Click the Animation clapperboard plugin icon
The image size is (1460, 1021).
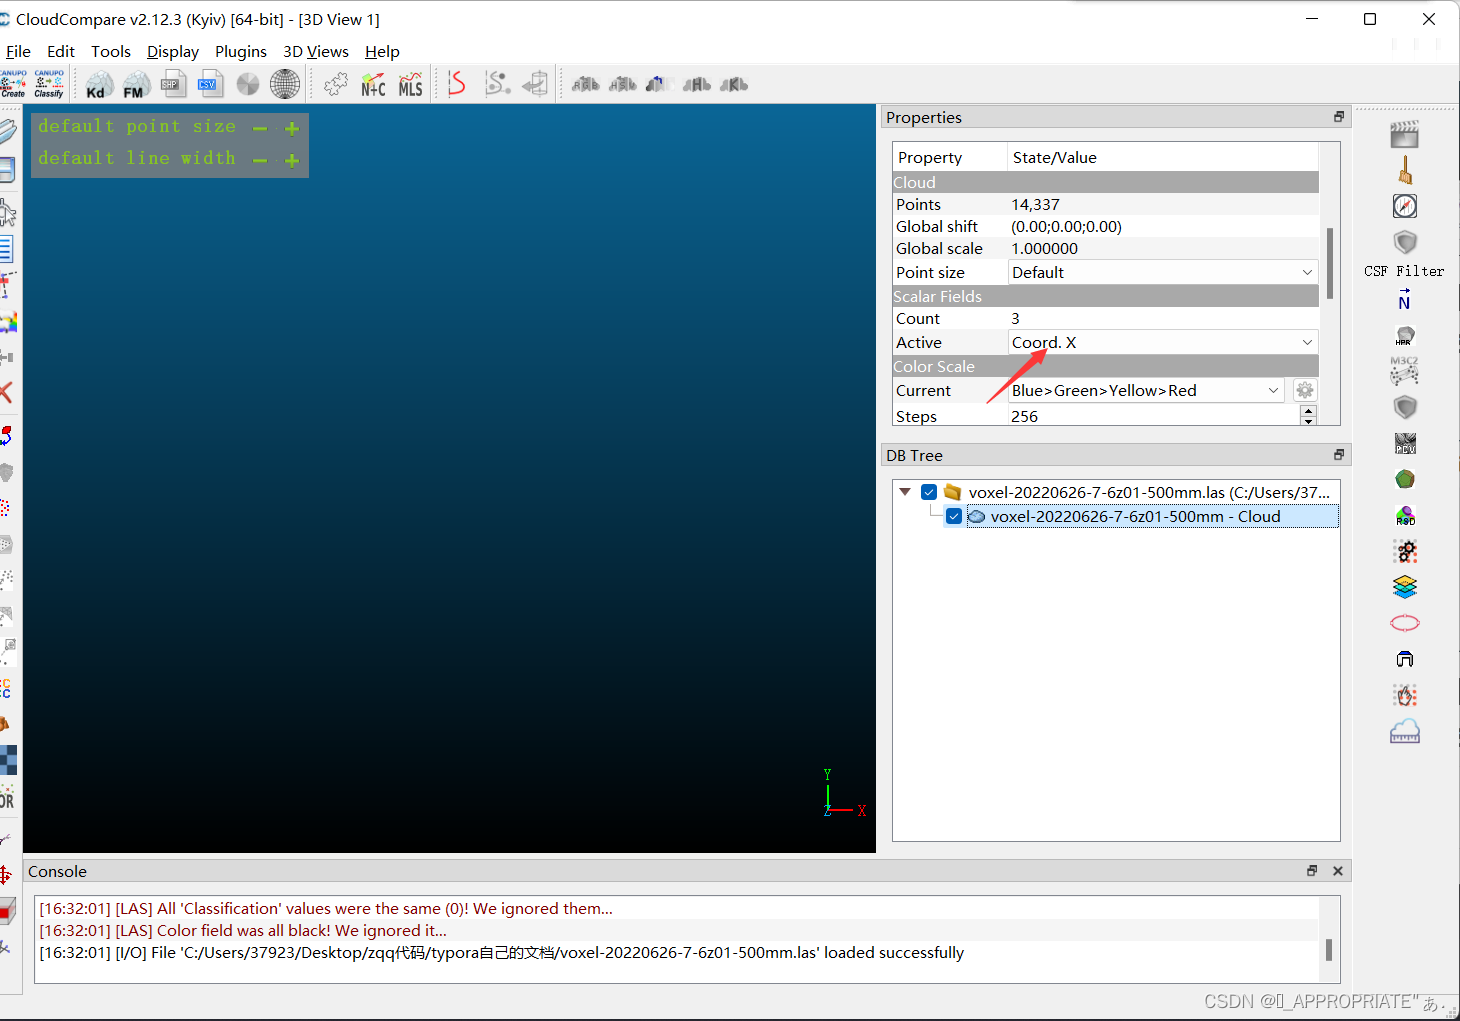(1405, 134)
